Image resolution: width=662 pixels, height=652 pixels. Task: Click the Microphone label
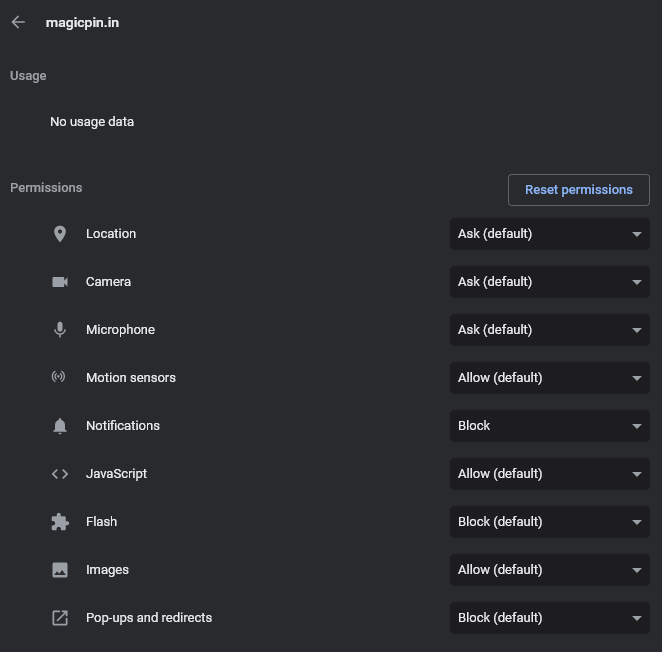pos(120,330)
